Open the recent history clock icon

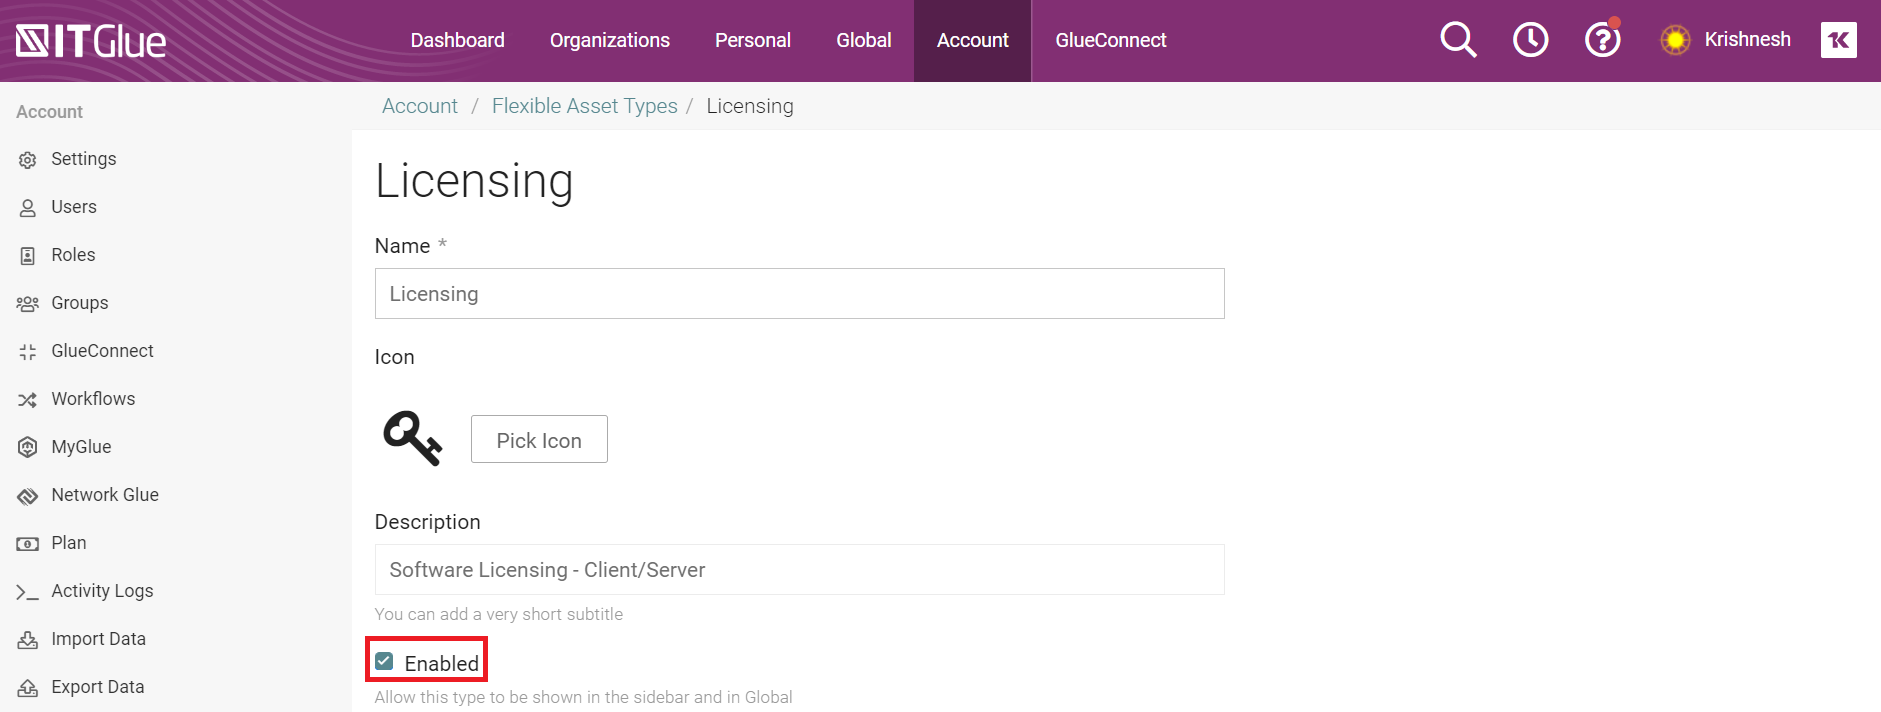(1530, 40)
